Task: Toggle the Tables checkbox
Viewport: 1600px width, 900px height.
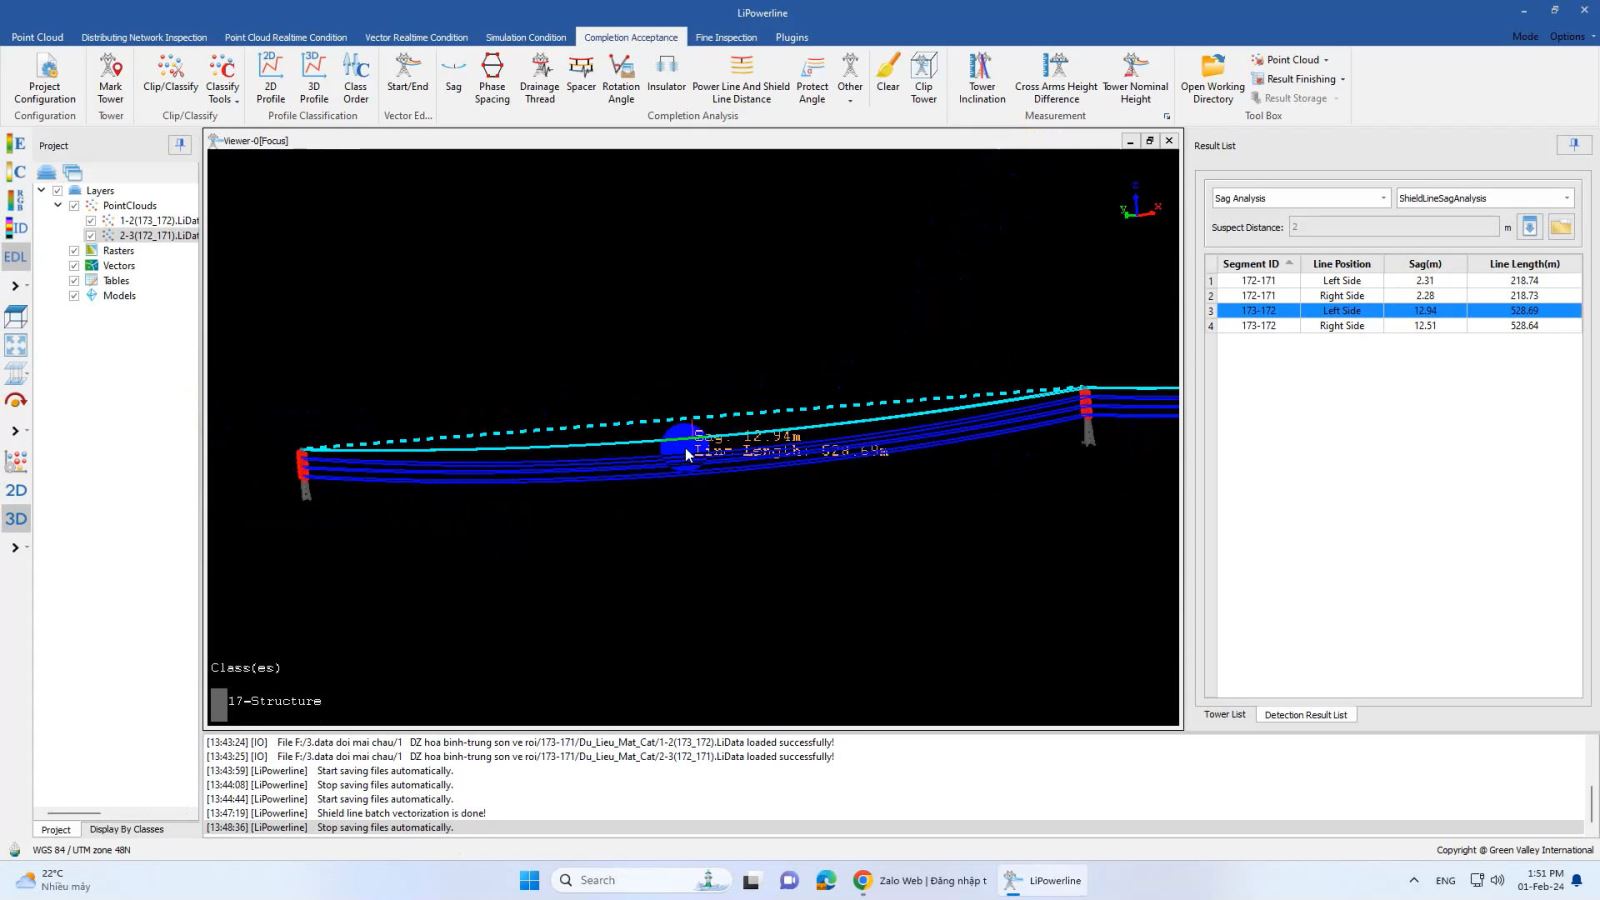Action: click(x=74, y=280)
